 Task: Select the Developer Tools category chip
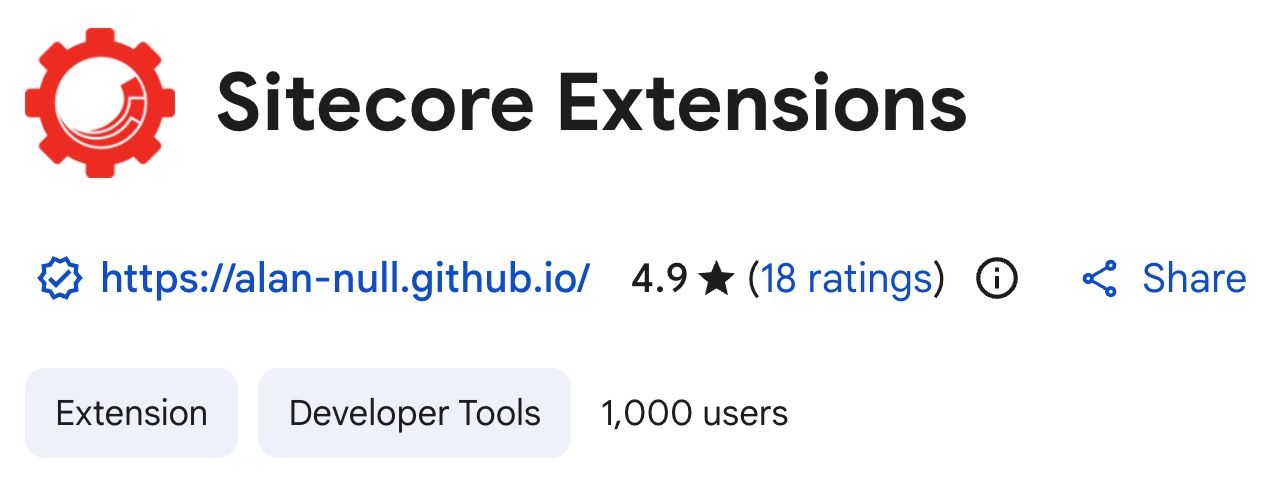click(x=414, y=413)
